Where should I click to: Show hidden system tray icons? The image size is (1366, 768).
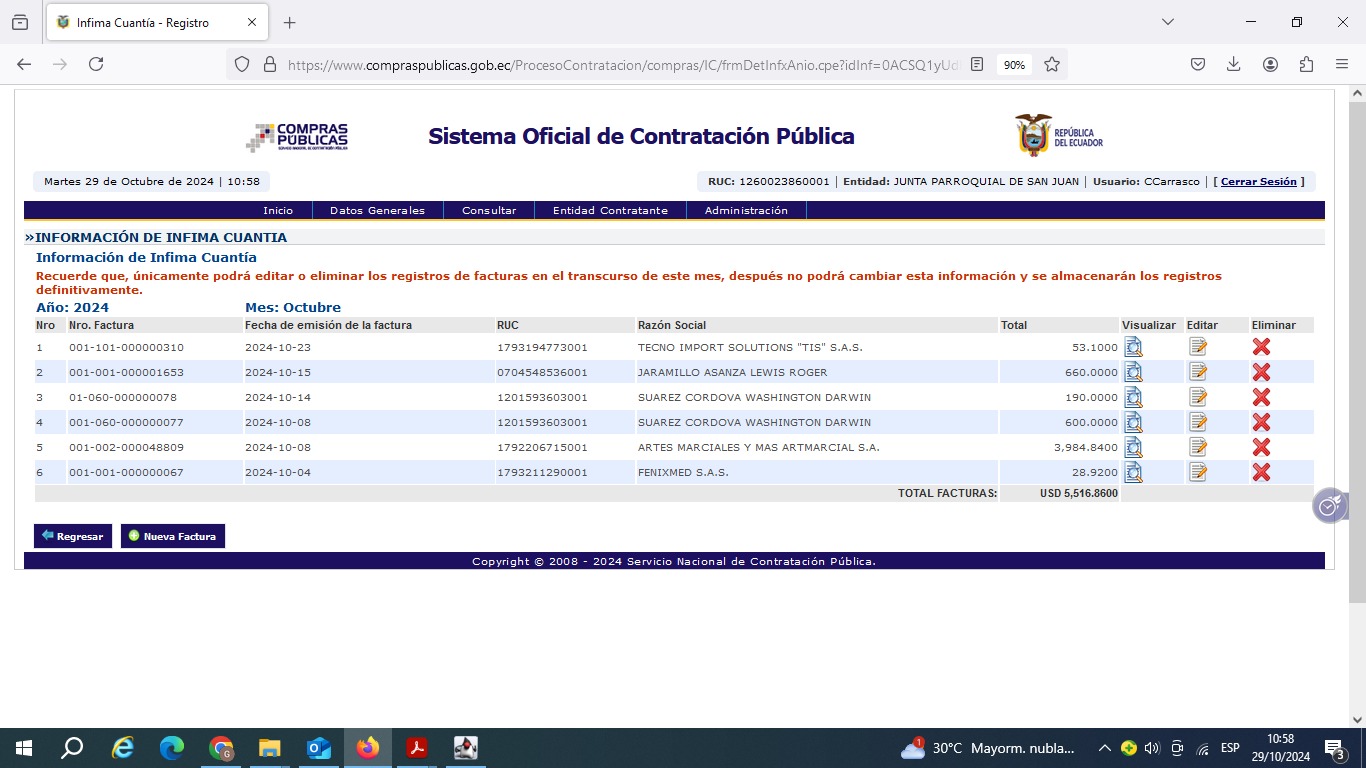click(1104, 748)
